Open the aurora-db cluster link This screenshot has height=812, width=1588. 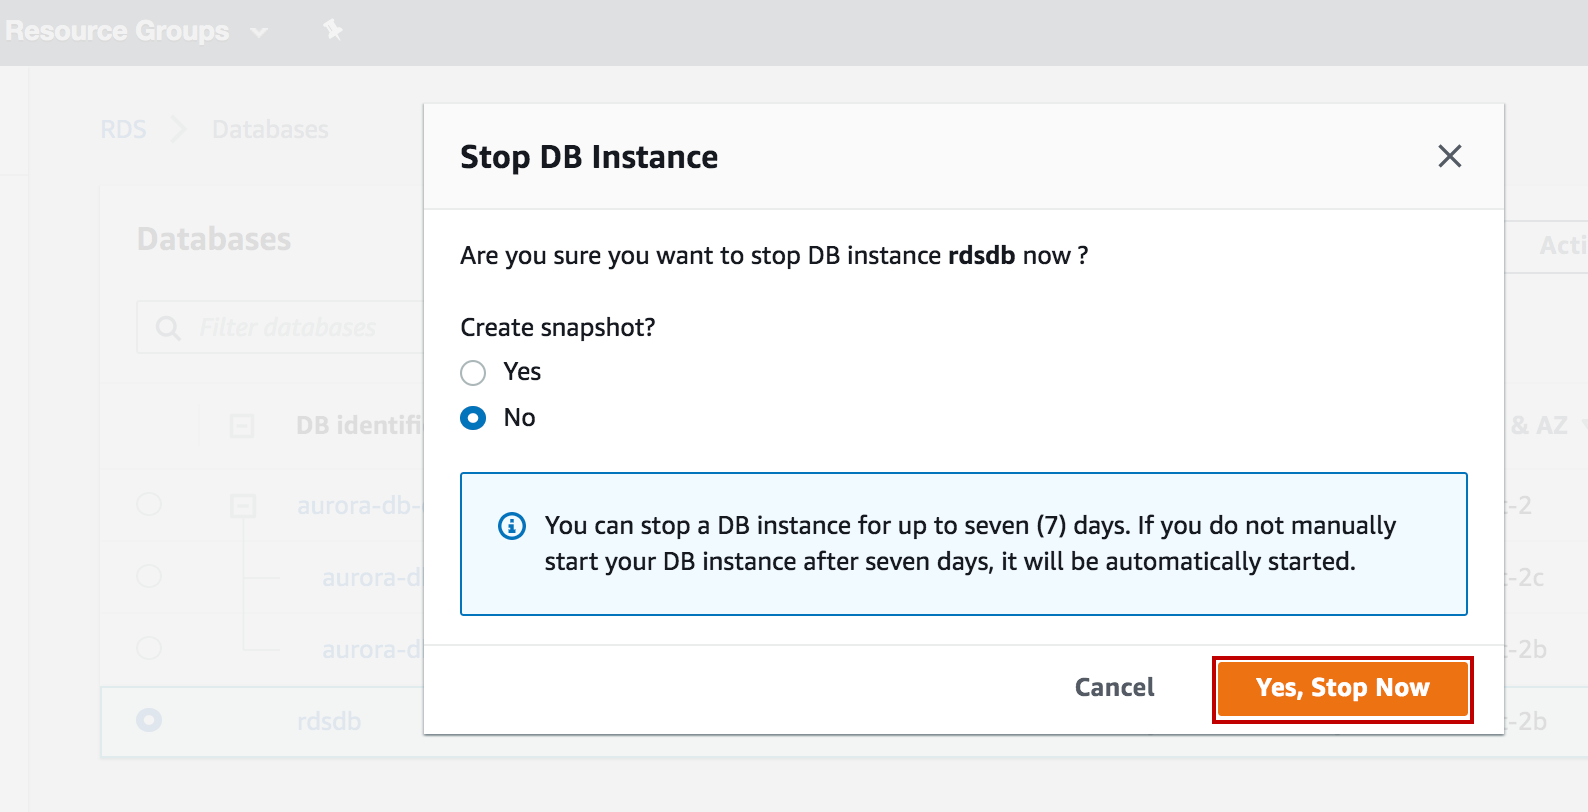click(x=360, y=505)
